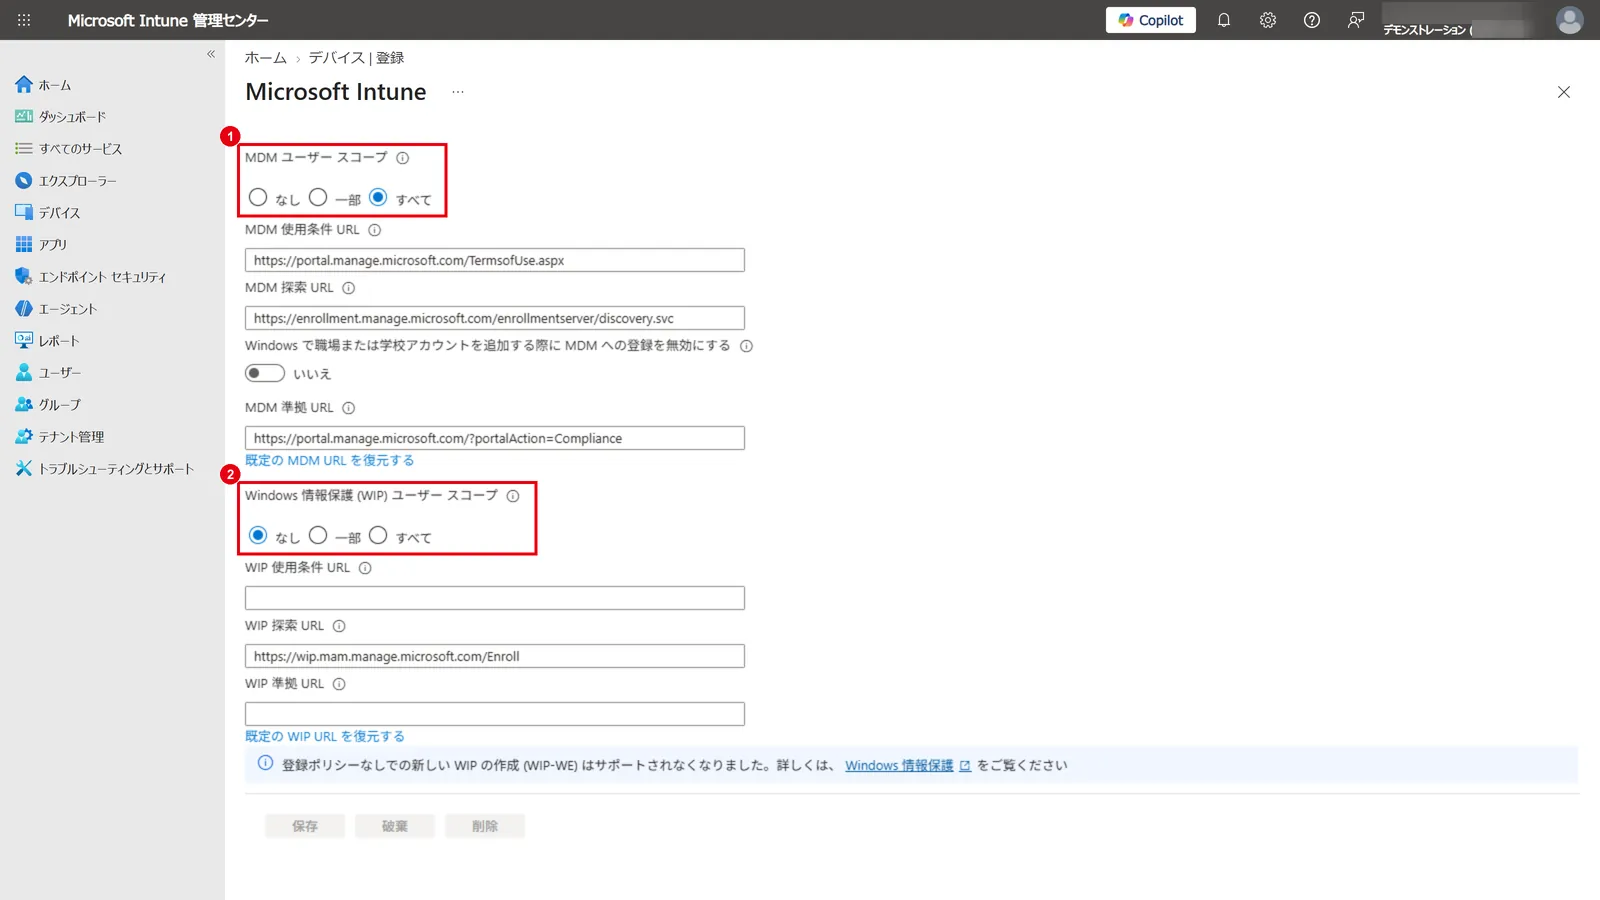Image resolution: width=1600 pixels, height=900 pixels.
Task: Open the app launcher waffle icon
Action: click(x=24, y=20)
